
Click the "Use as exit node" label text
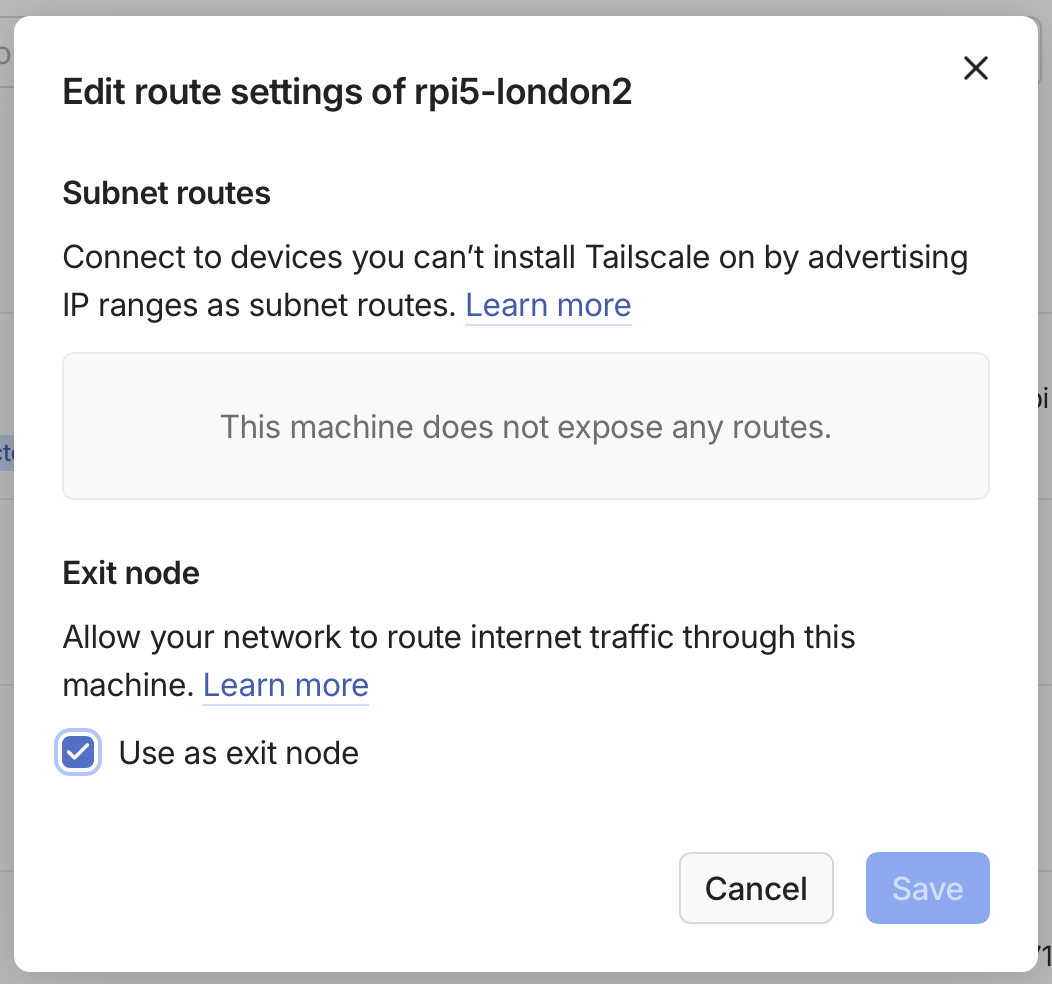(x=238, y=753)
